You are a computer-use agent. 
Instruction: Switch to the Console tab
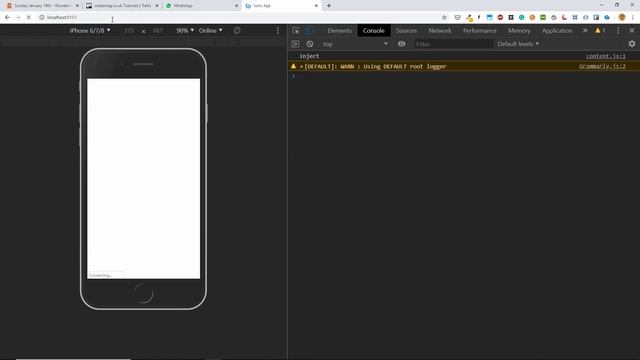[x=373, y=31]
